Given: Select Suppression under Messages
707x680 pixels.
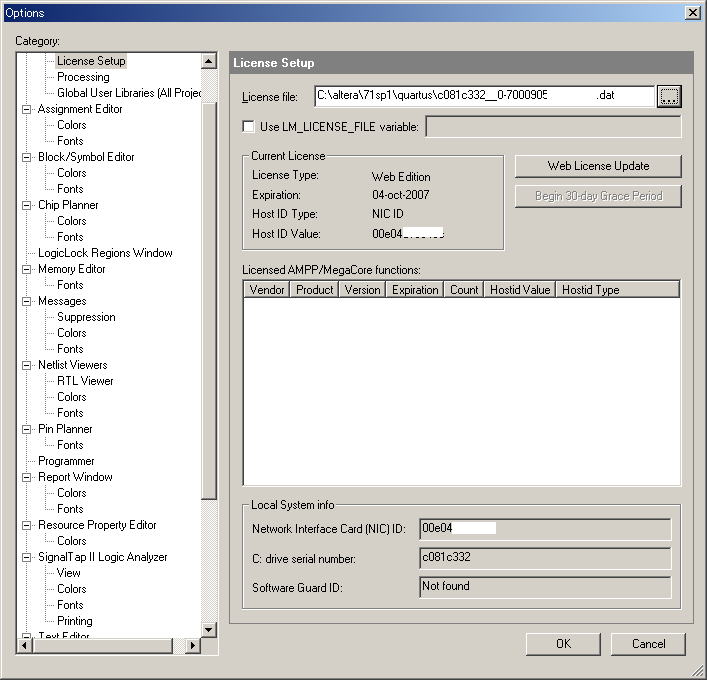Looking at the screenshot, I should 86,317.
